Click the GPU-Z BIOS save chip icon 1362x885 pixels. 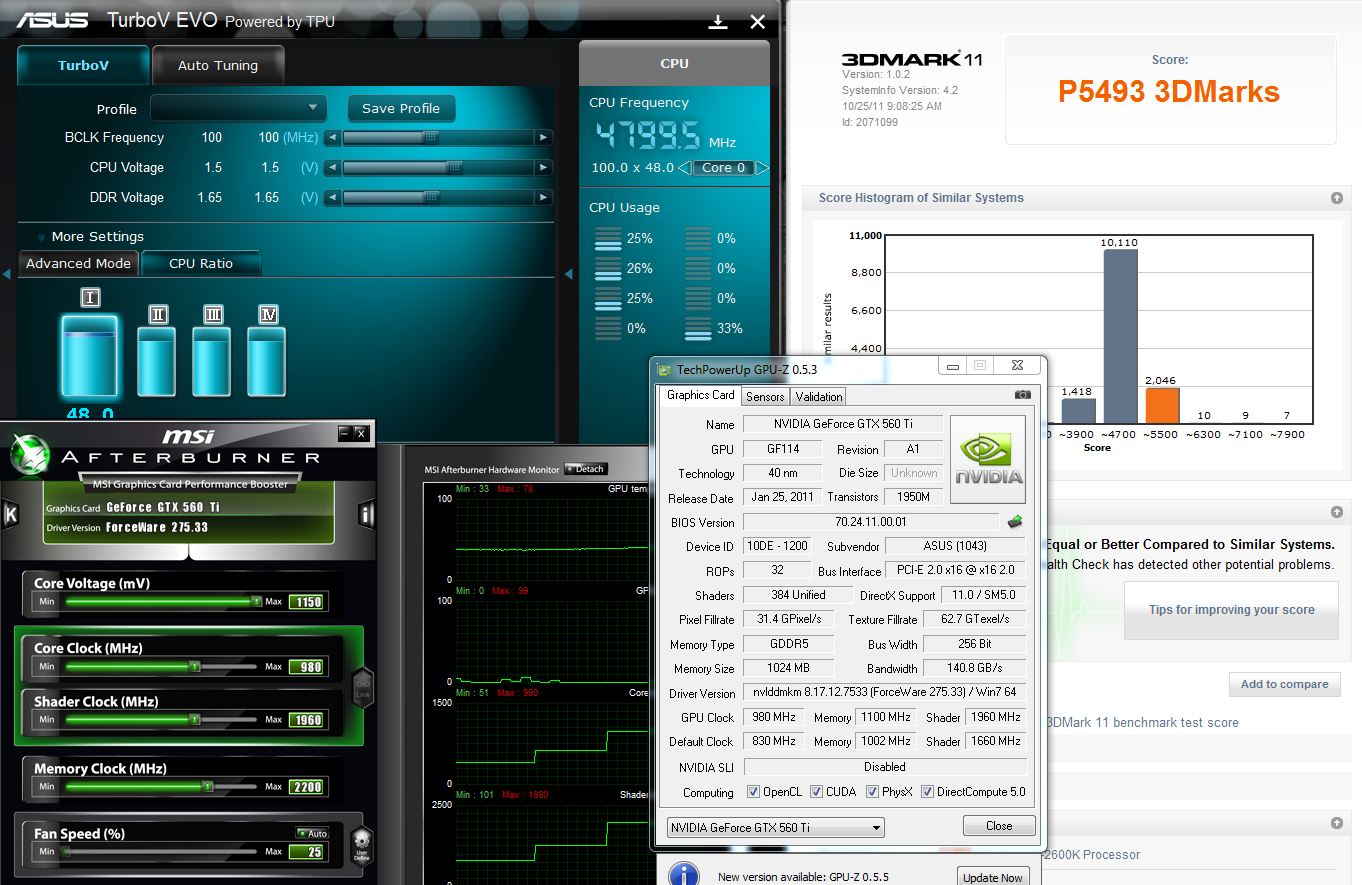[x=1015, y=522]
